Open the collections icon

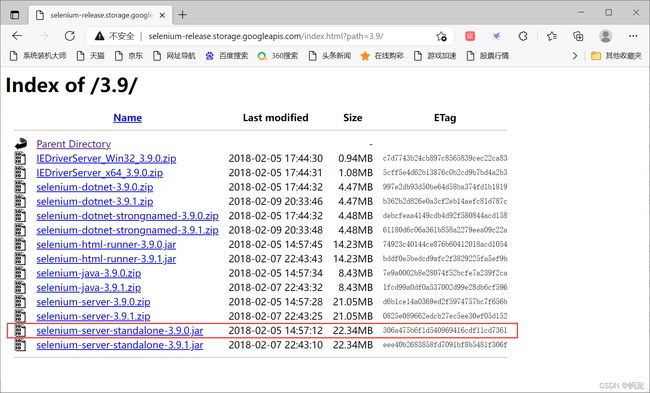578,36
